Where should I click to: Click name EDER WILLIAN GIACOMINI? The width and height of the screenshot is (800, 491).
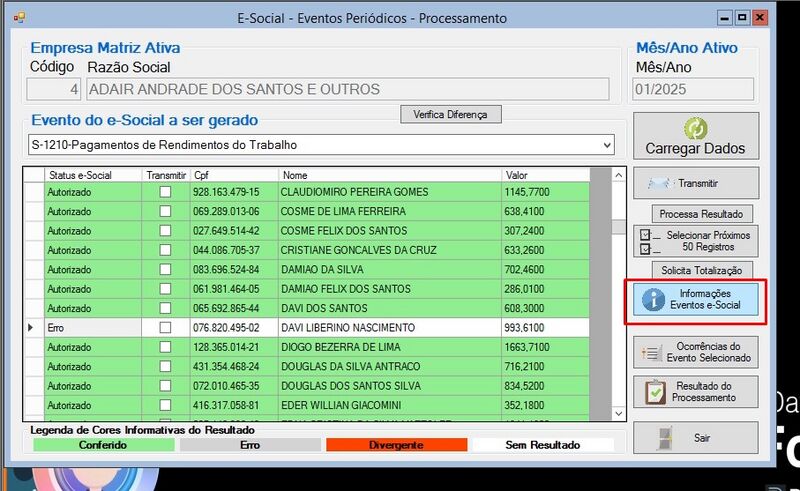tap(341, 405)
